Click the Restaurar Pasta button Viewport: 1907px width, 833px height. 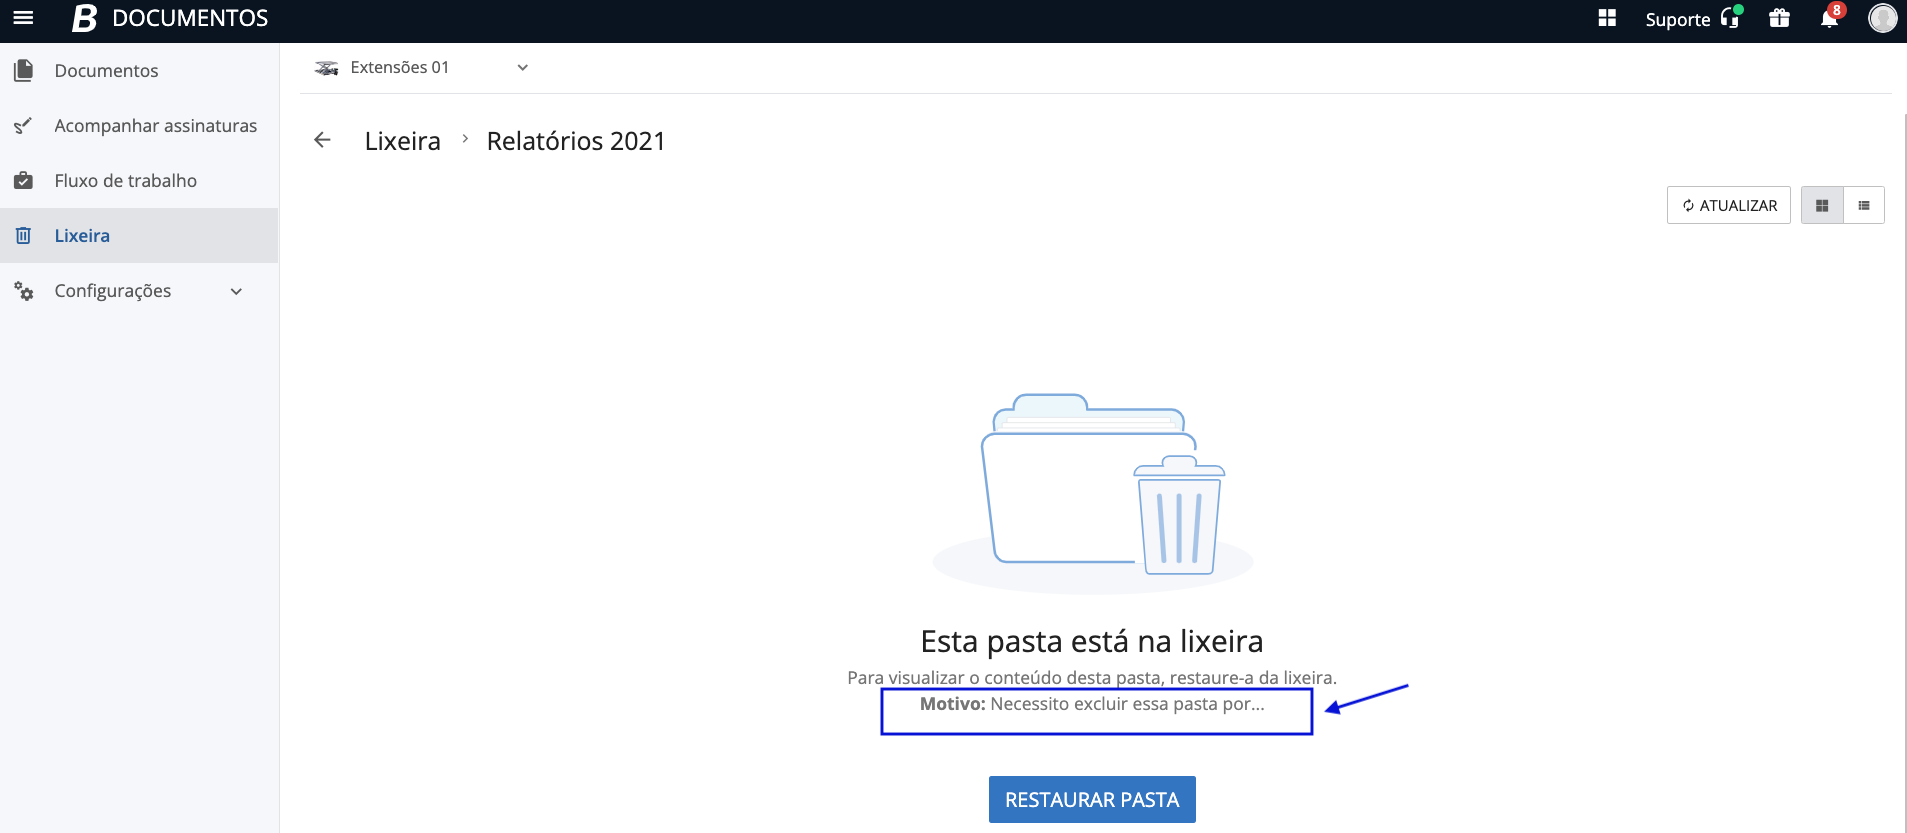point(1092,799)
